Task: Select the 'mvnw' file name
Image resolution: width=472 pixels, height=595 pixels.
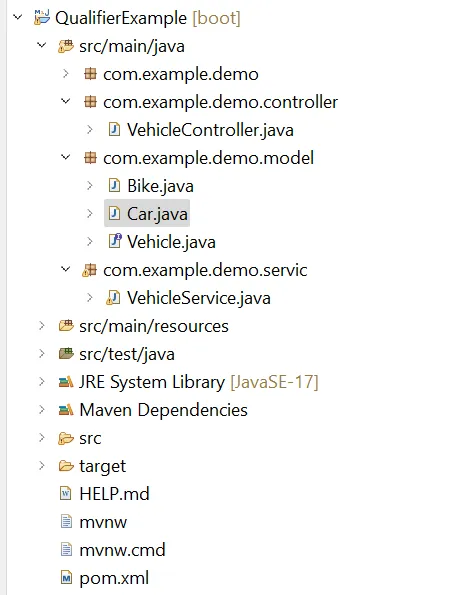Action: click(x=103, y=523)
